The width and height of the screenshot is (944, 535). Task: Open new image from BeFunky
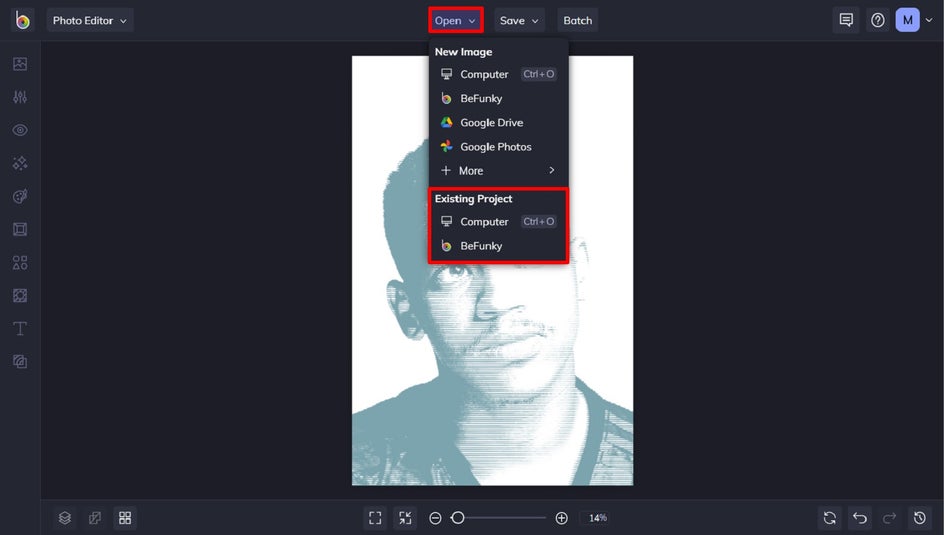[498, 98]
